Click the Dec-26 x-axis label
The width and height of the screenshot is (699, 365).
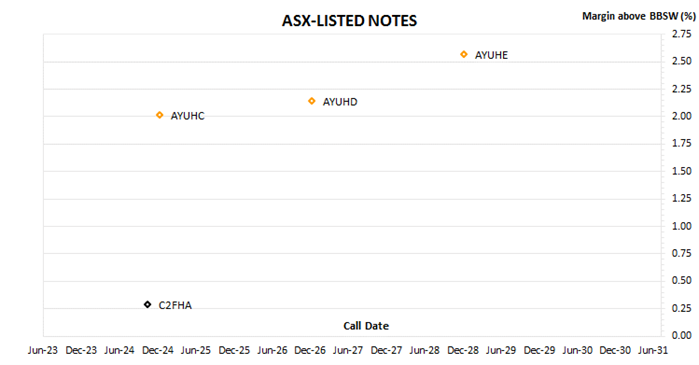click(310, 350)
